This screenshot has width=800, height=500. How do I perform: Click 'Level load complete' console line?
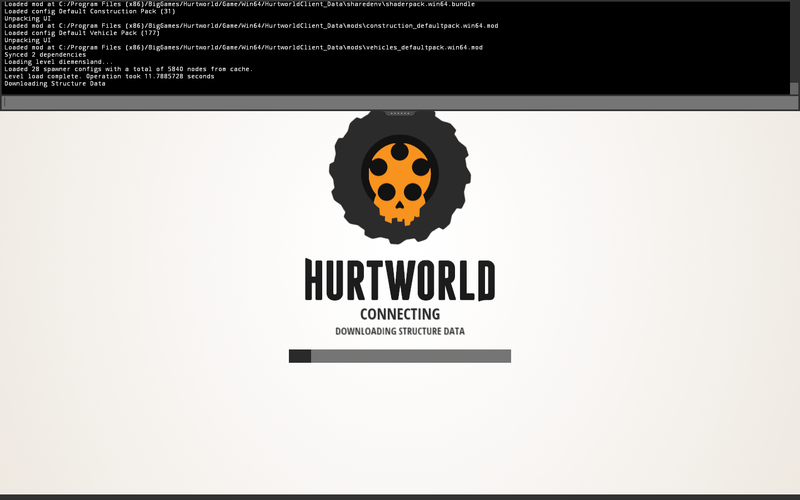pyautogui.click(x=109, y=77)
